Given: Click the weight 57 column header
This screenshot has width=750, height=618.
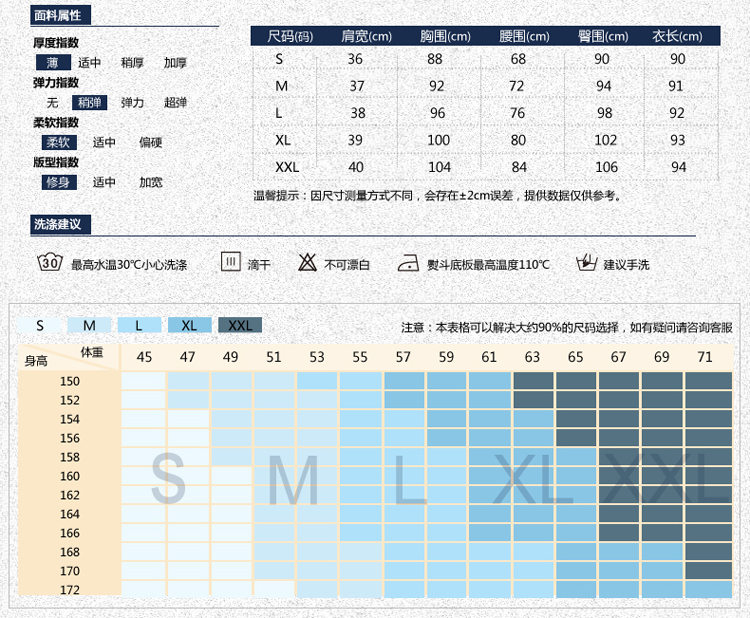Looking at the screenshot, I should click(403, 357).
